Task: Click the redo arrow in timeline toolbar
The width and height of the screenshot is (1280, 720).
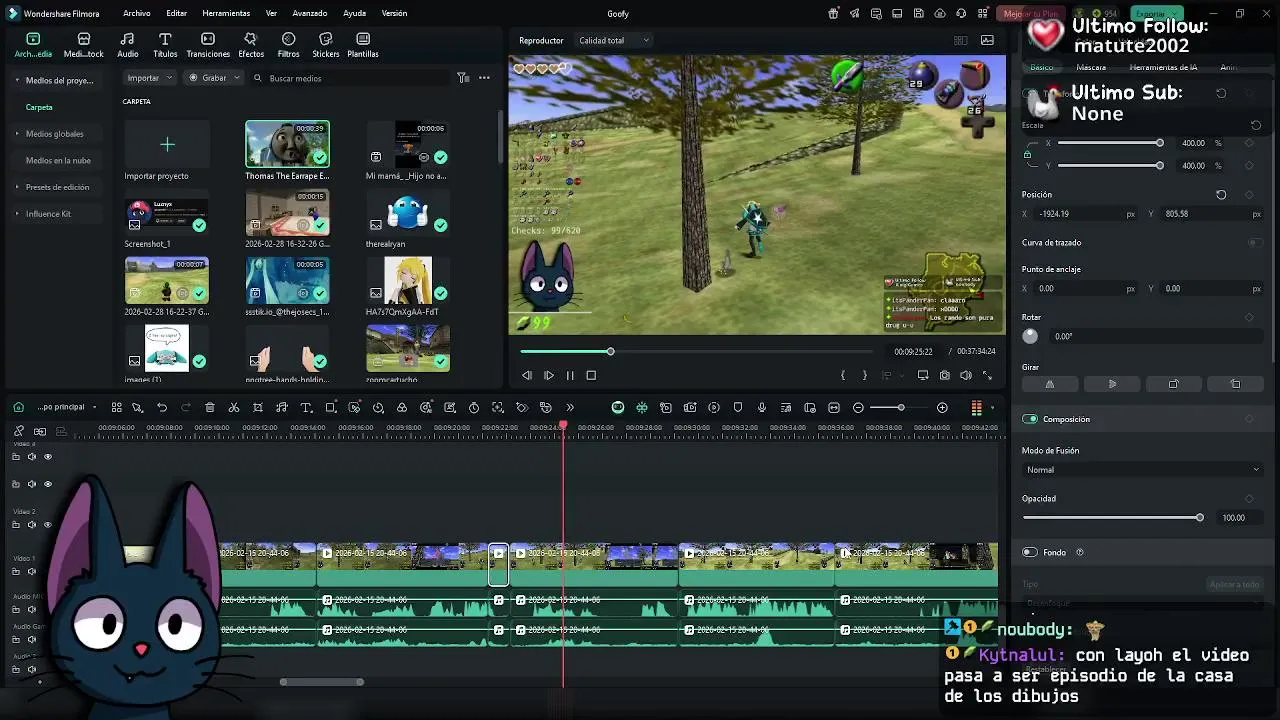Action: [186, 407]
